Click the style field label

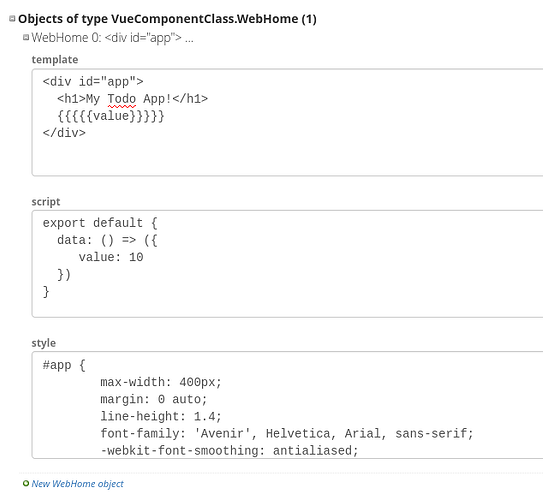tap(44, 343)
